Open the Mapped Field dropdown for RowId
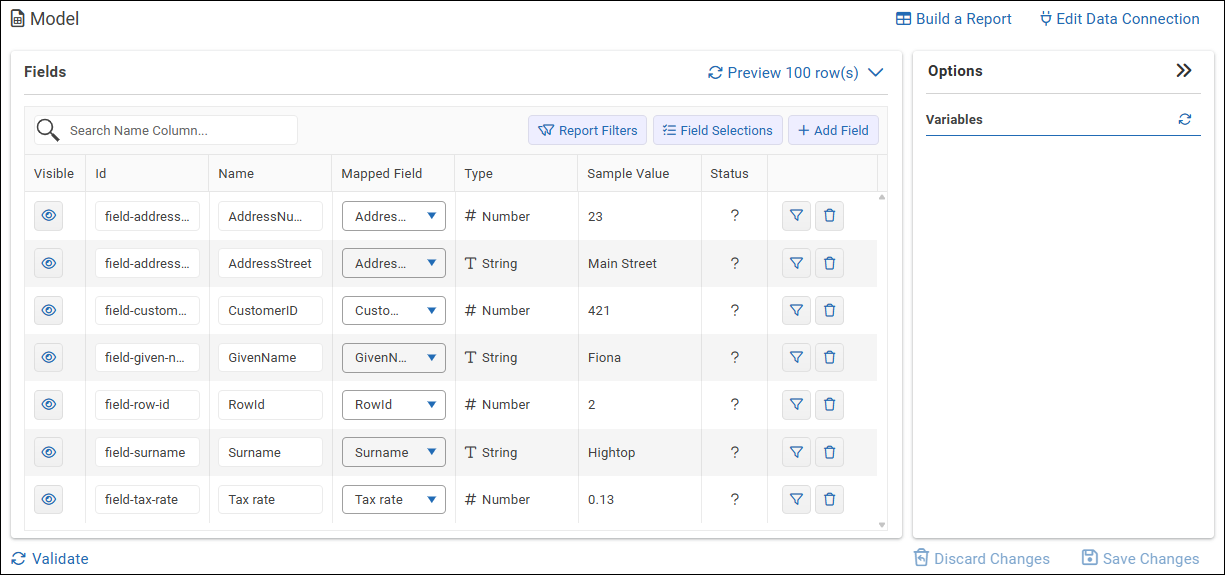Viewport: 1225px width, 575px height. 394,405
